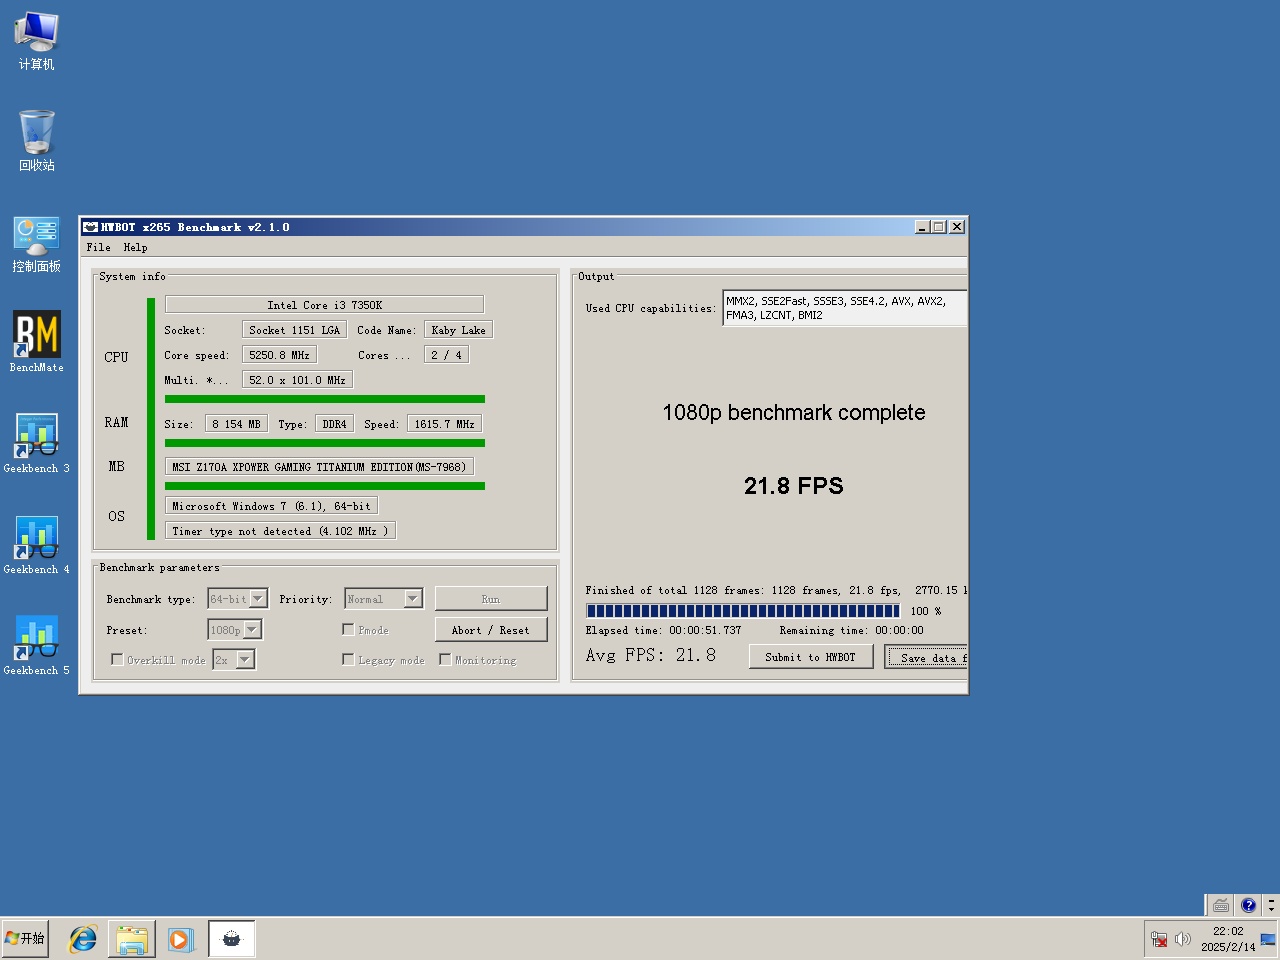This screenshot has width=1280, height=960.
Task: Click the MSI Z170A XPOWER motherboard field
Action: pyautogui.click(x=319, y=467)
